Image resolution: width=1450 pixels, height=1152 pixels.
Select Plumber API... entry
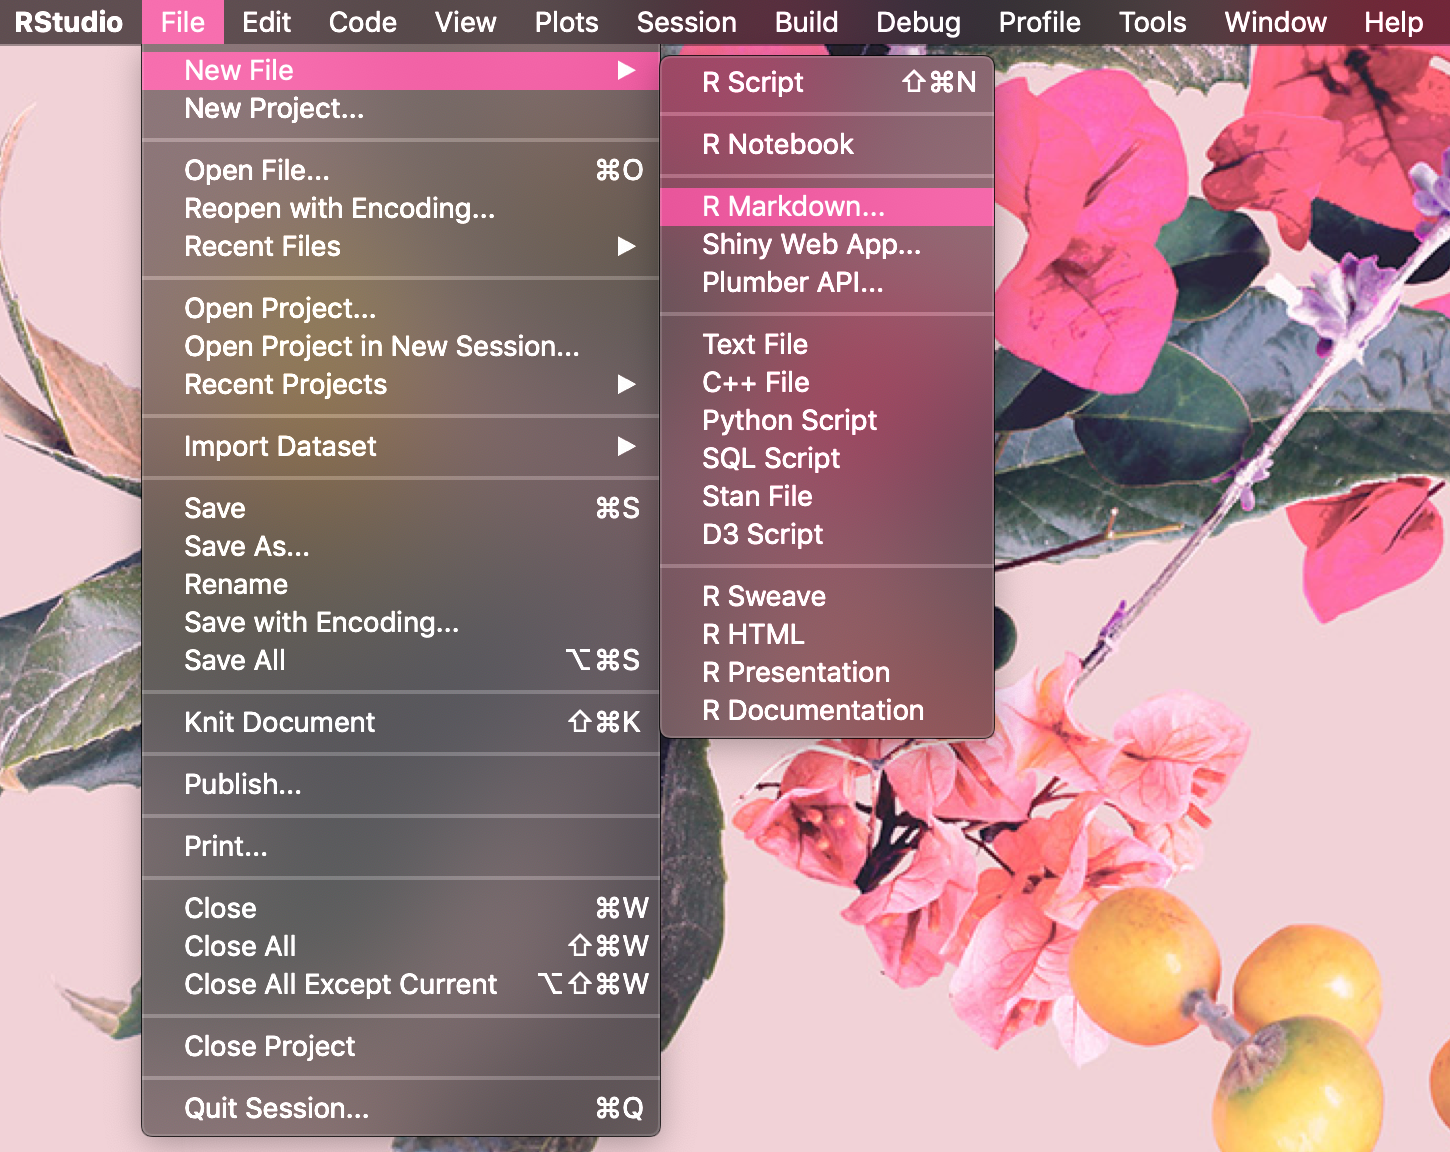click(827, 282)
